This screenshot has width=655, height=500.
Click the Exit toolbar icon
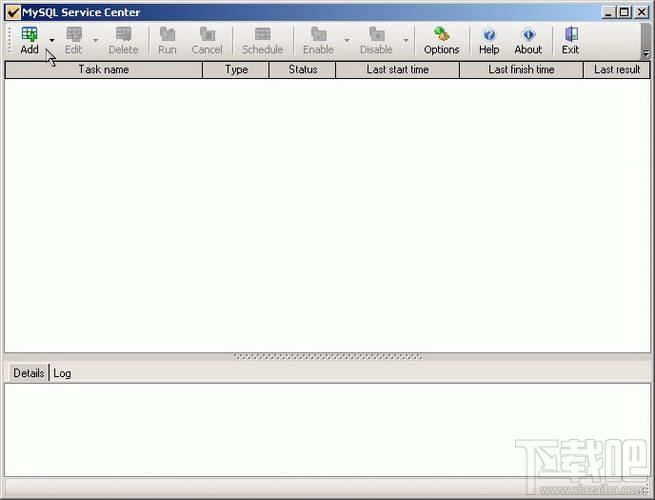click(570, 40)
